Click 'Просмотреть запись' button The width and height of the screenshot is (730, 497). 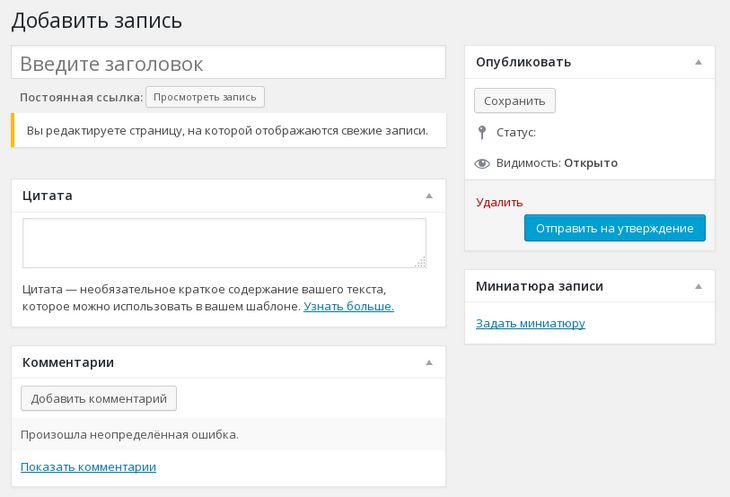point(205,97)
